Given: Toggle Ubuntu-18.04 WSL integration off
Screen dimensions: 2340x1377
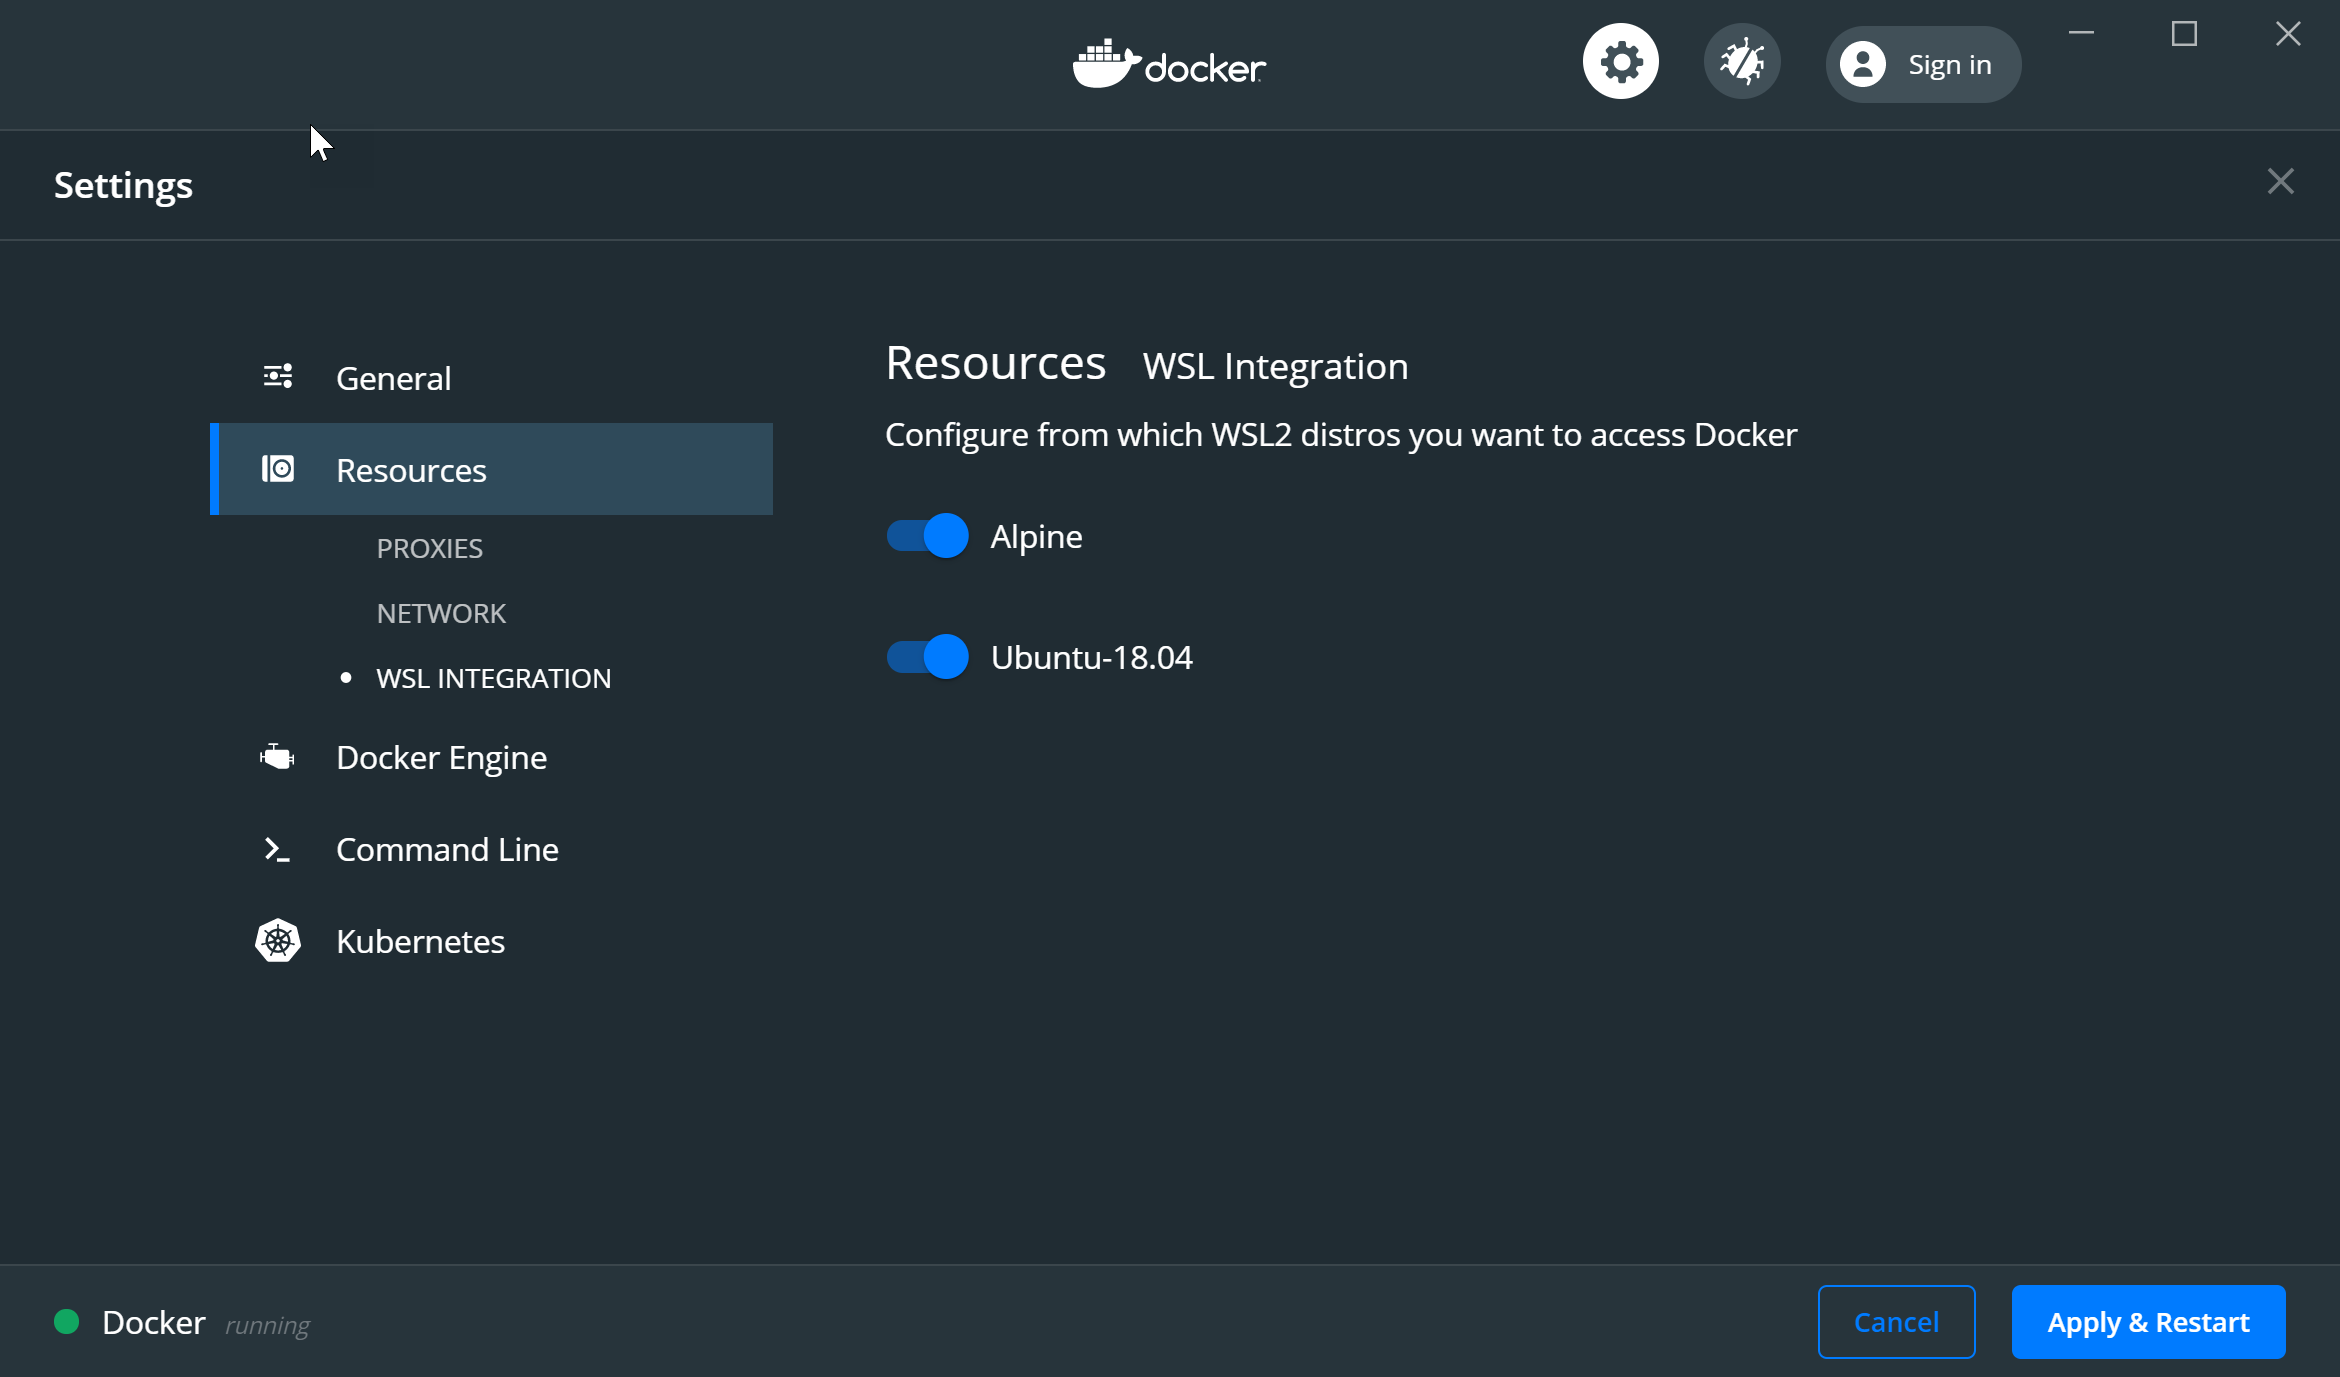Looking at the screenshot, I should pyautogui.click(x=927, y=657).
